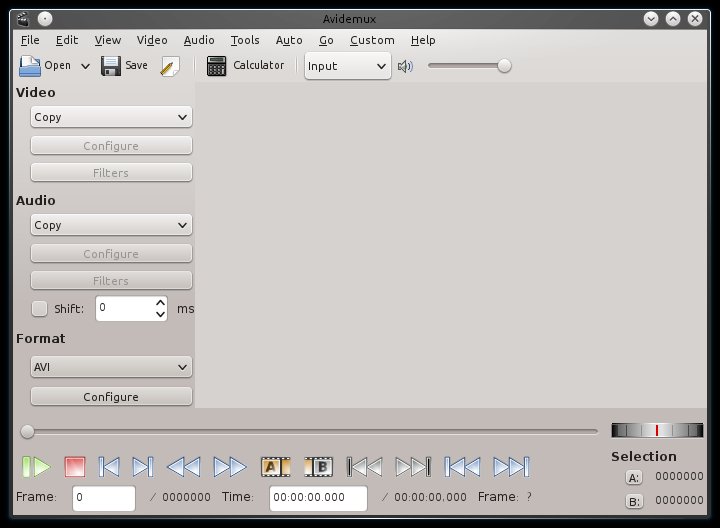
Task: Open the Custom menu
Action: click(372, 40)
